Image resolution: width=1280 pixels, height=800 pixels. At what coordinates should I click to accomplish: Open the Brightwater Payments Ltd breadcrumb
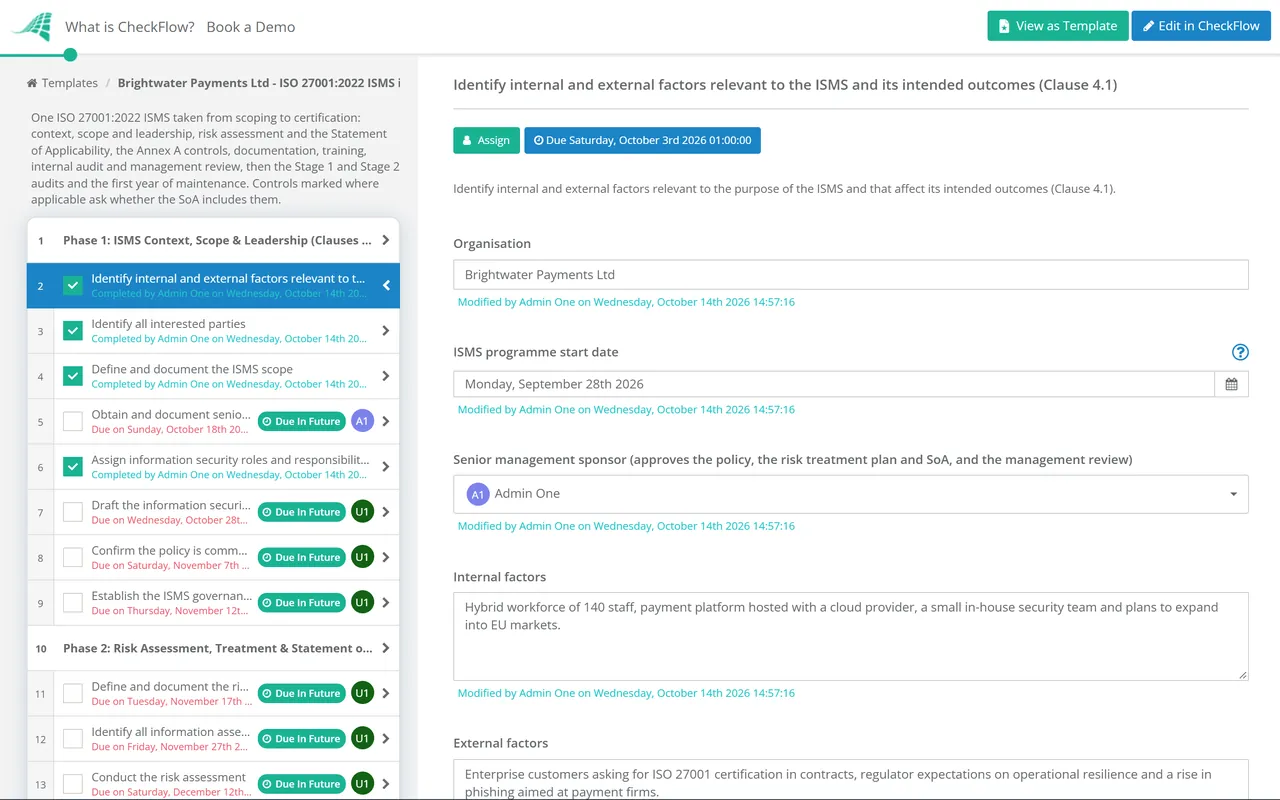259,83
